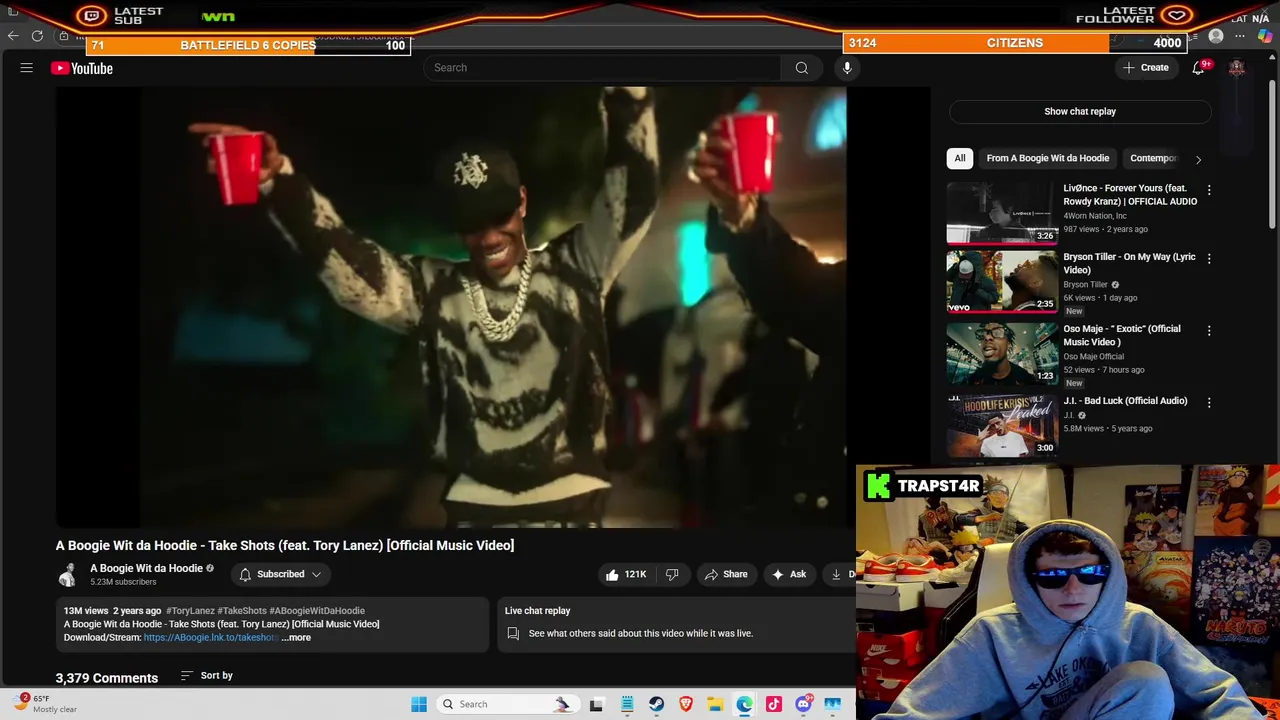Open the Create menu
This screenshot has width=1280, height=720.
(1146, 68)
